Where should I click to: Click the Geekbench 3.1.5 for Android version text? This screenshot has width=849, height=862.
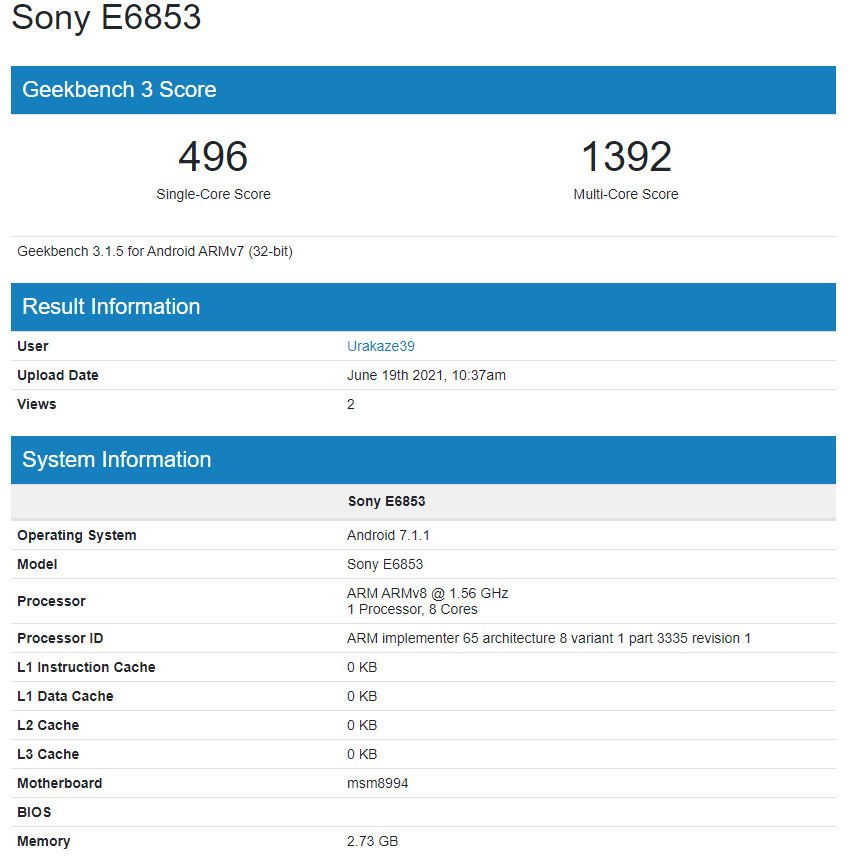point(155,251)
